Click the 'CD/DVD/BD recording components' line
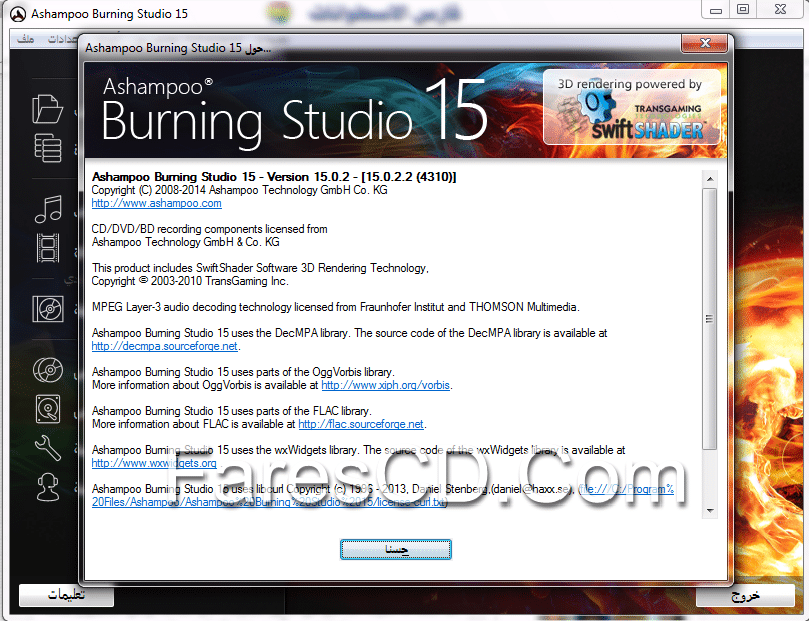 [x=209, y=229]
